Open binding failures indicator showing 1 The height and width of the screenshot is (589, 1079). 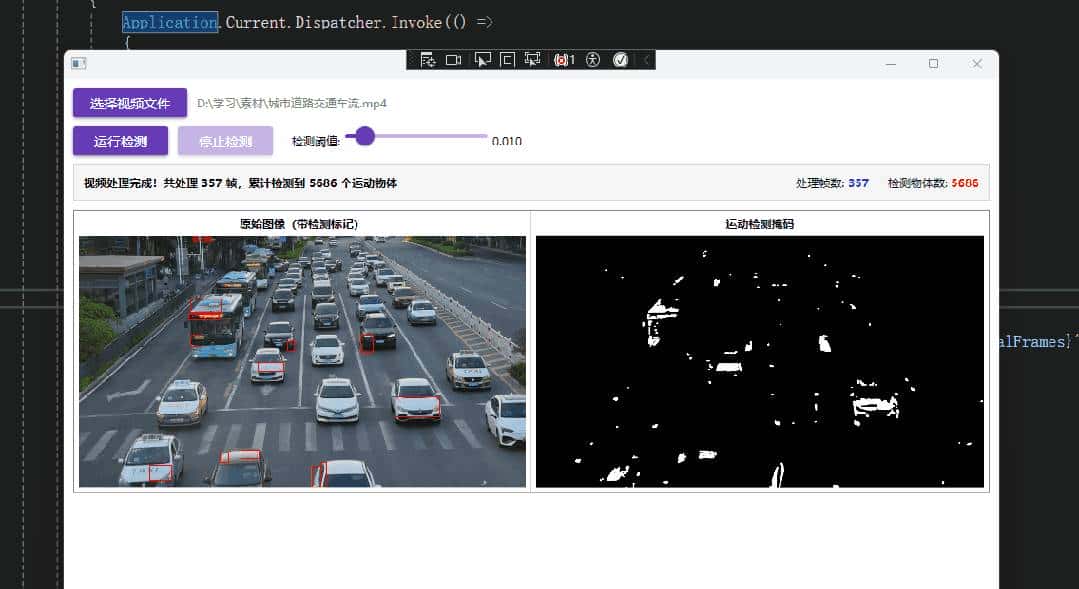(x=564, y=60)
